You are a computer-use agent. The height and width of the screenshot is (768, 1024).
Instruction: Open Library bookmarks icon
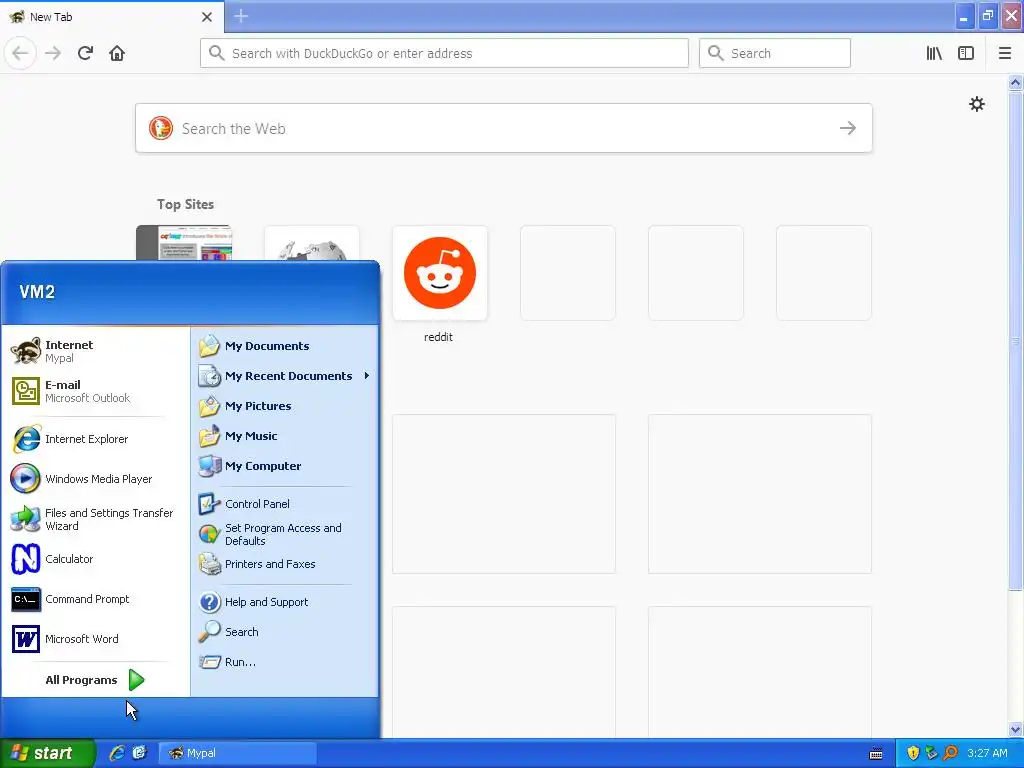pos(934,54)
